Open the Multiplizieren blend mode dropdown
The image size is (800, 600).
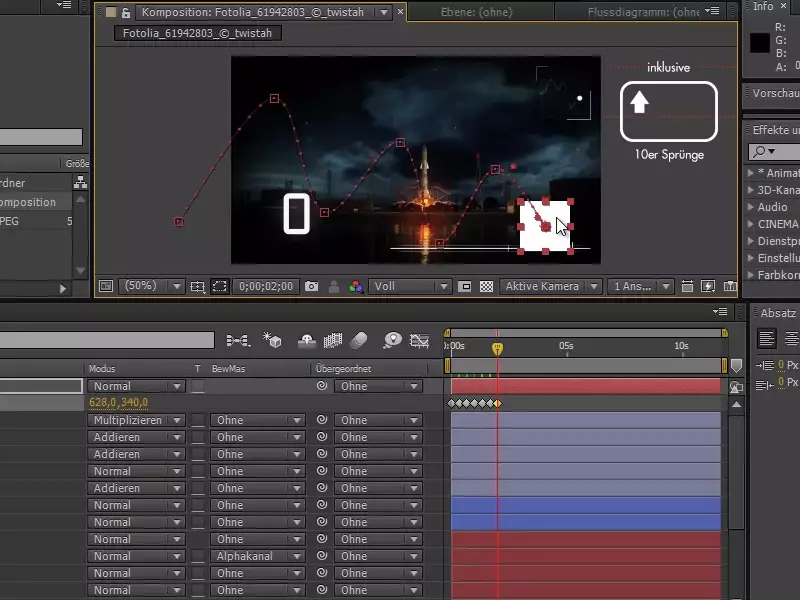(x=137, y=421)
